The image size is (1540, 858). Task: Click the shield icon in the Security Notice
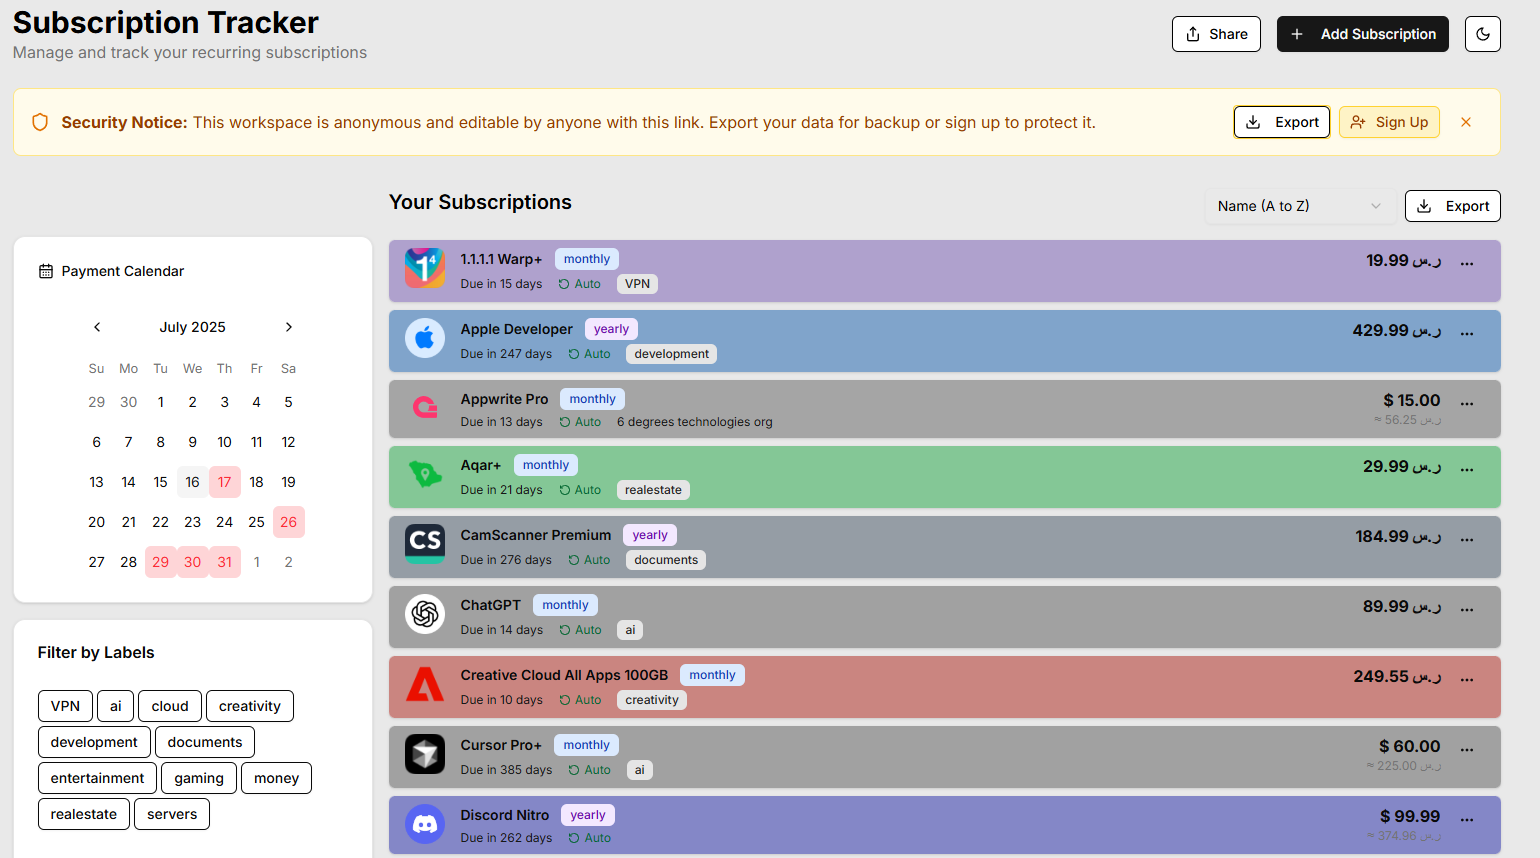[40, 121]
